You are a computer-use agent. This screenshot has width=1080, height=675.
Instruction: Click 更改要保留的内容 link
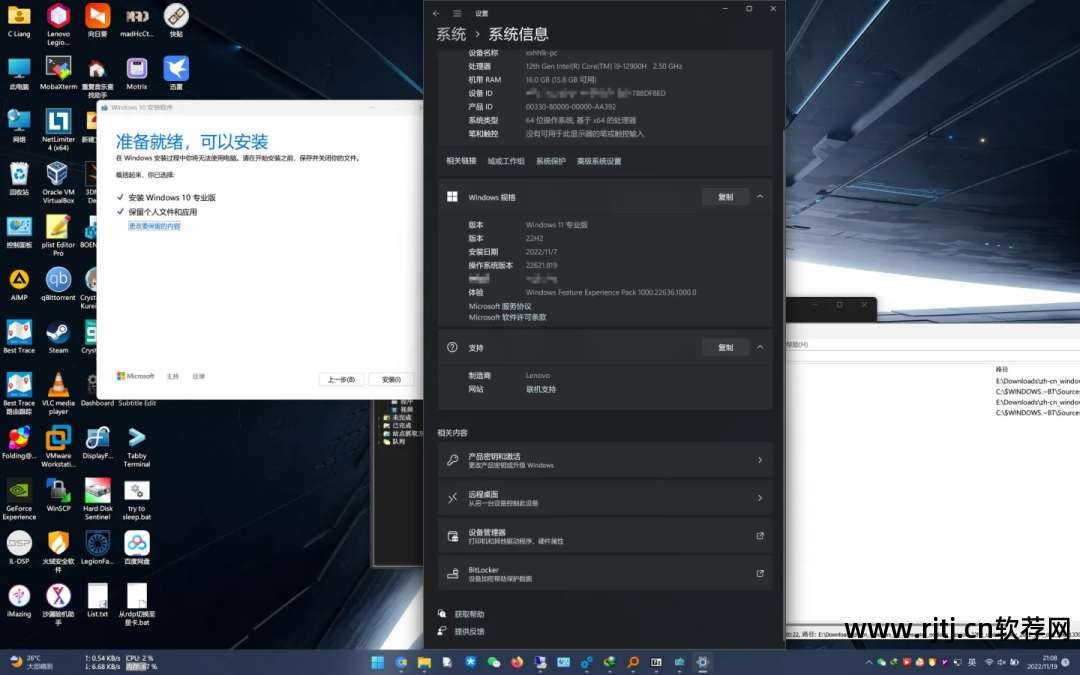(x=154, y=226)
